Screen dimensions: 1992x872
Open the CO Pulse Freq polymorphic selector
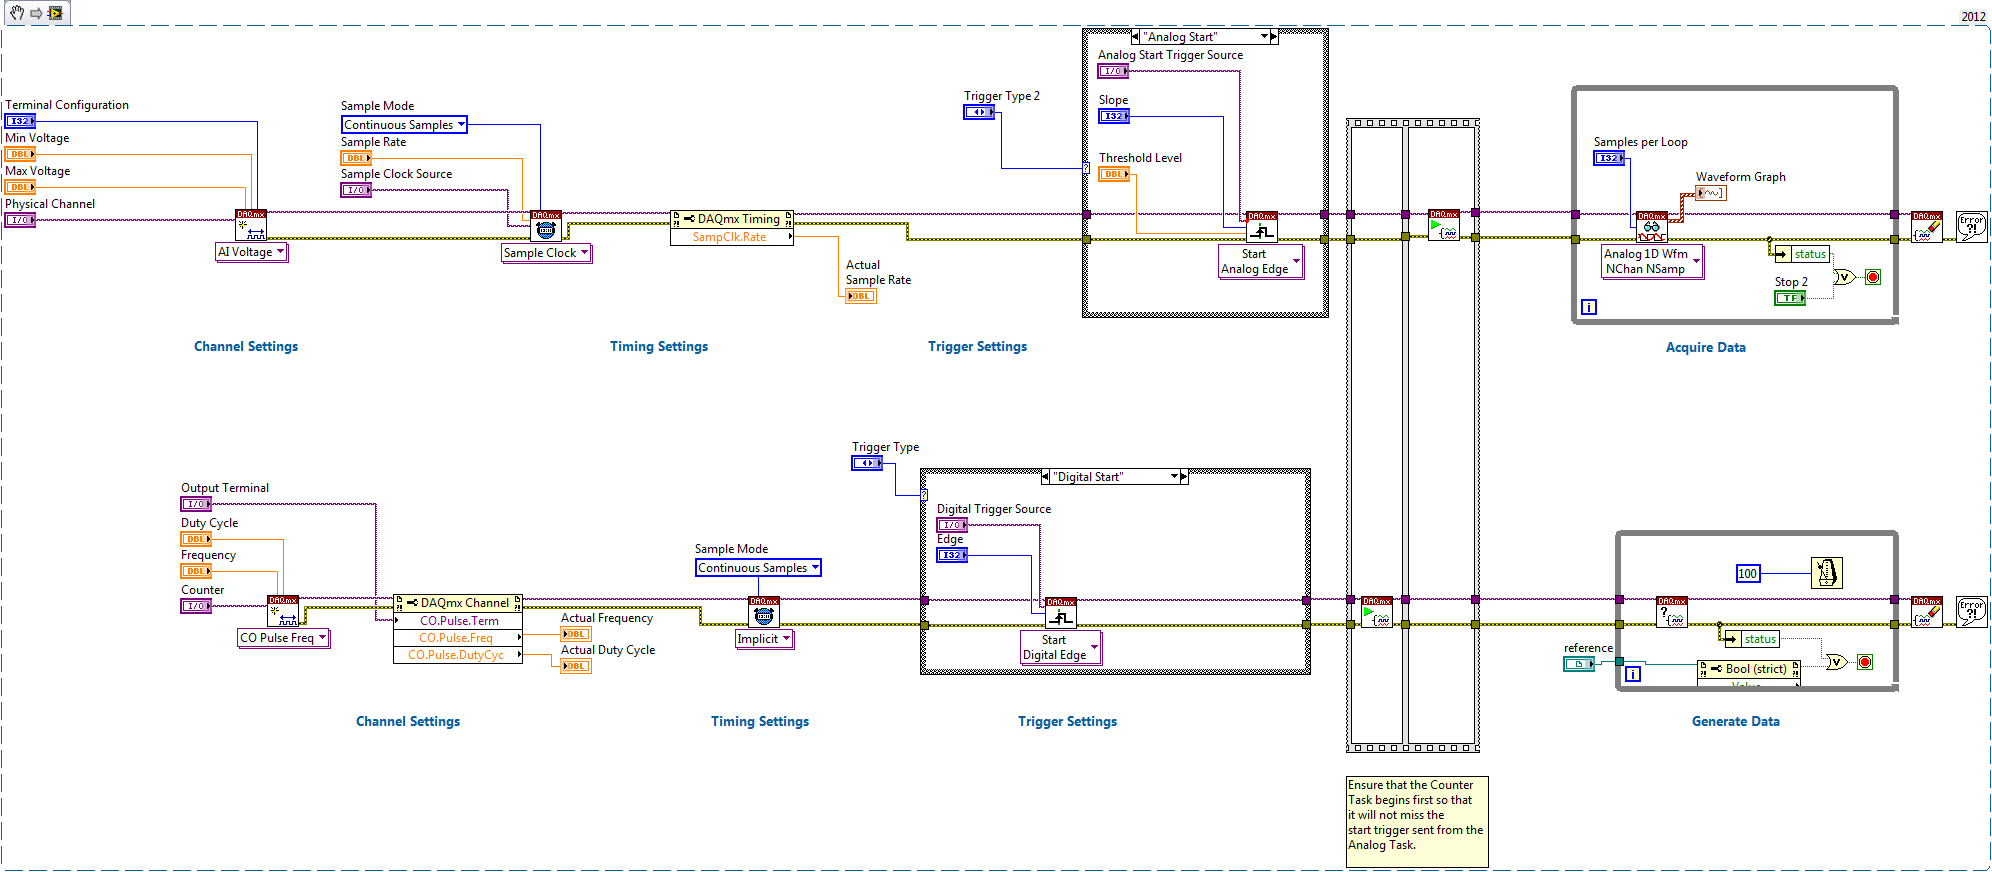(x=283, y=638)
